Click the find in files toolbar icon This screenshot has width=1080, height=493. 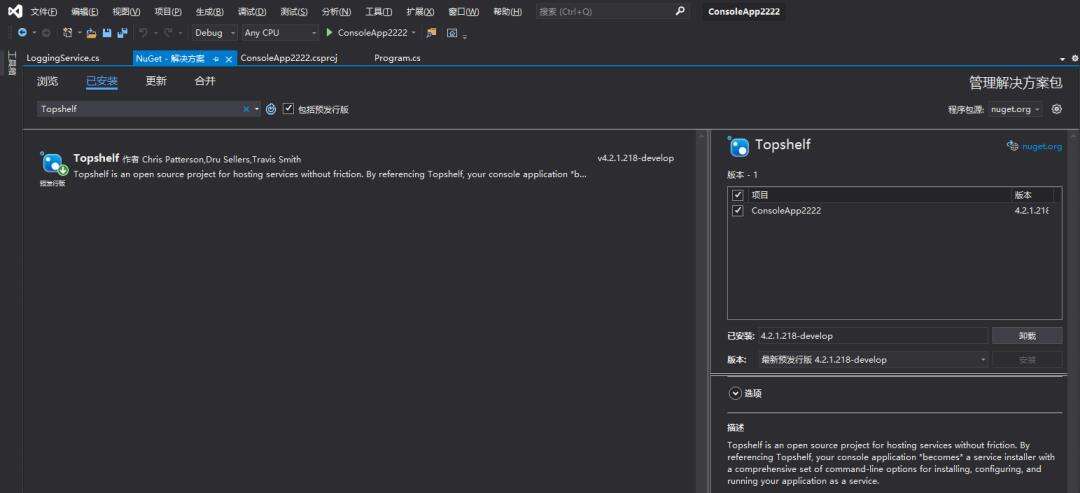(431, 32)
